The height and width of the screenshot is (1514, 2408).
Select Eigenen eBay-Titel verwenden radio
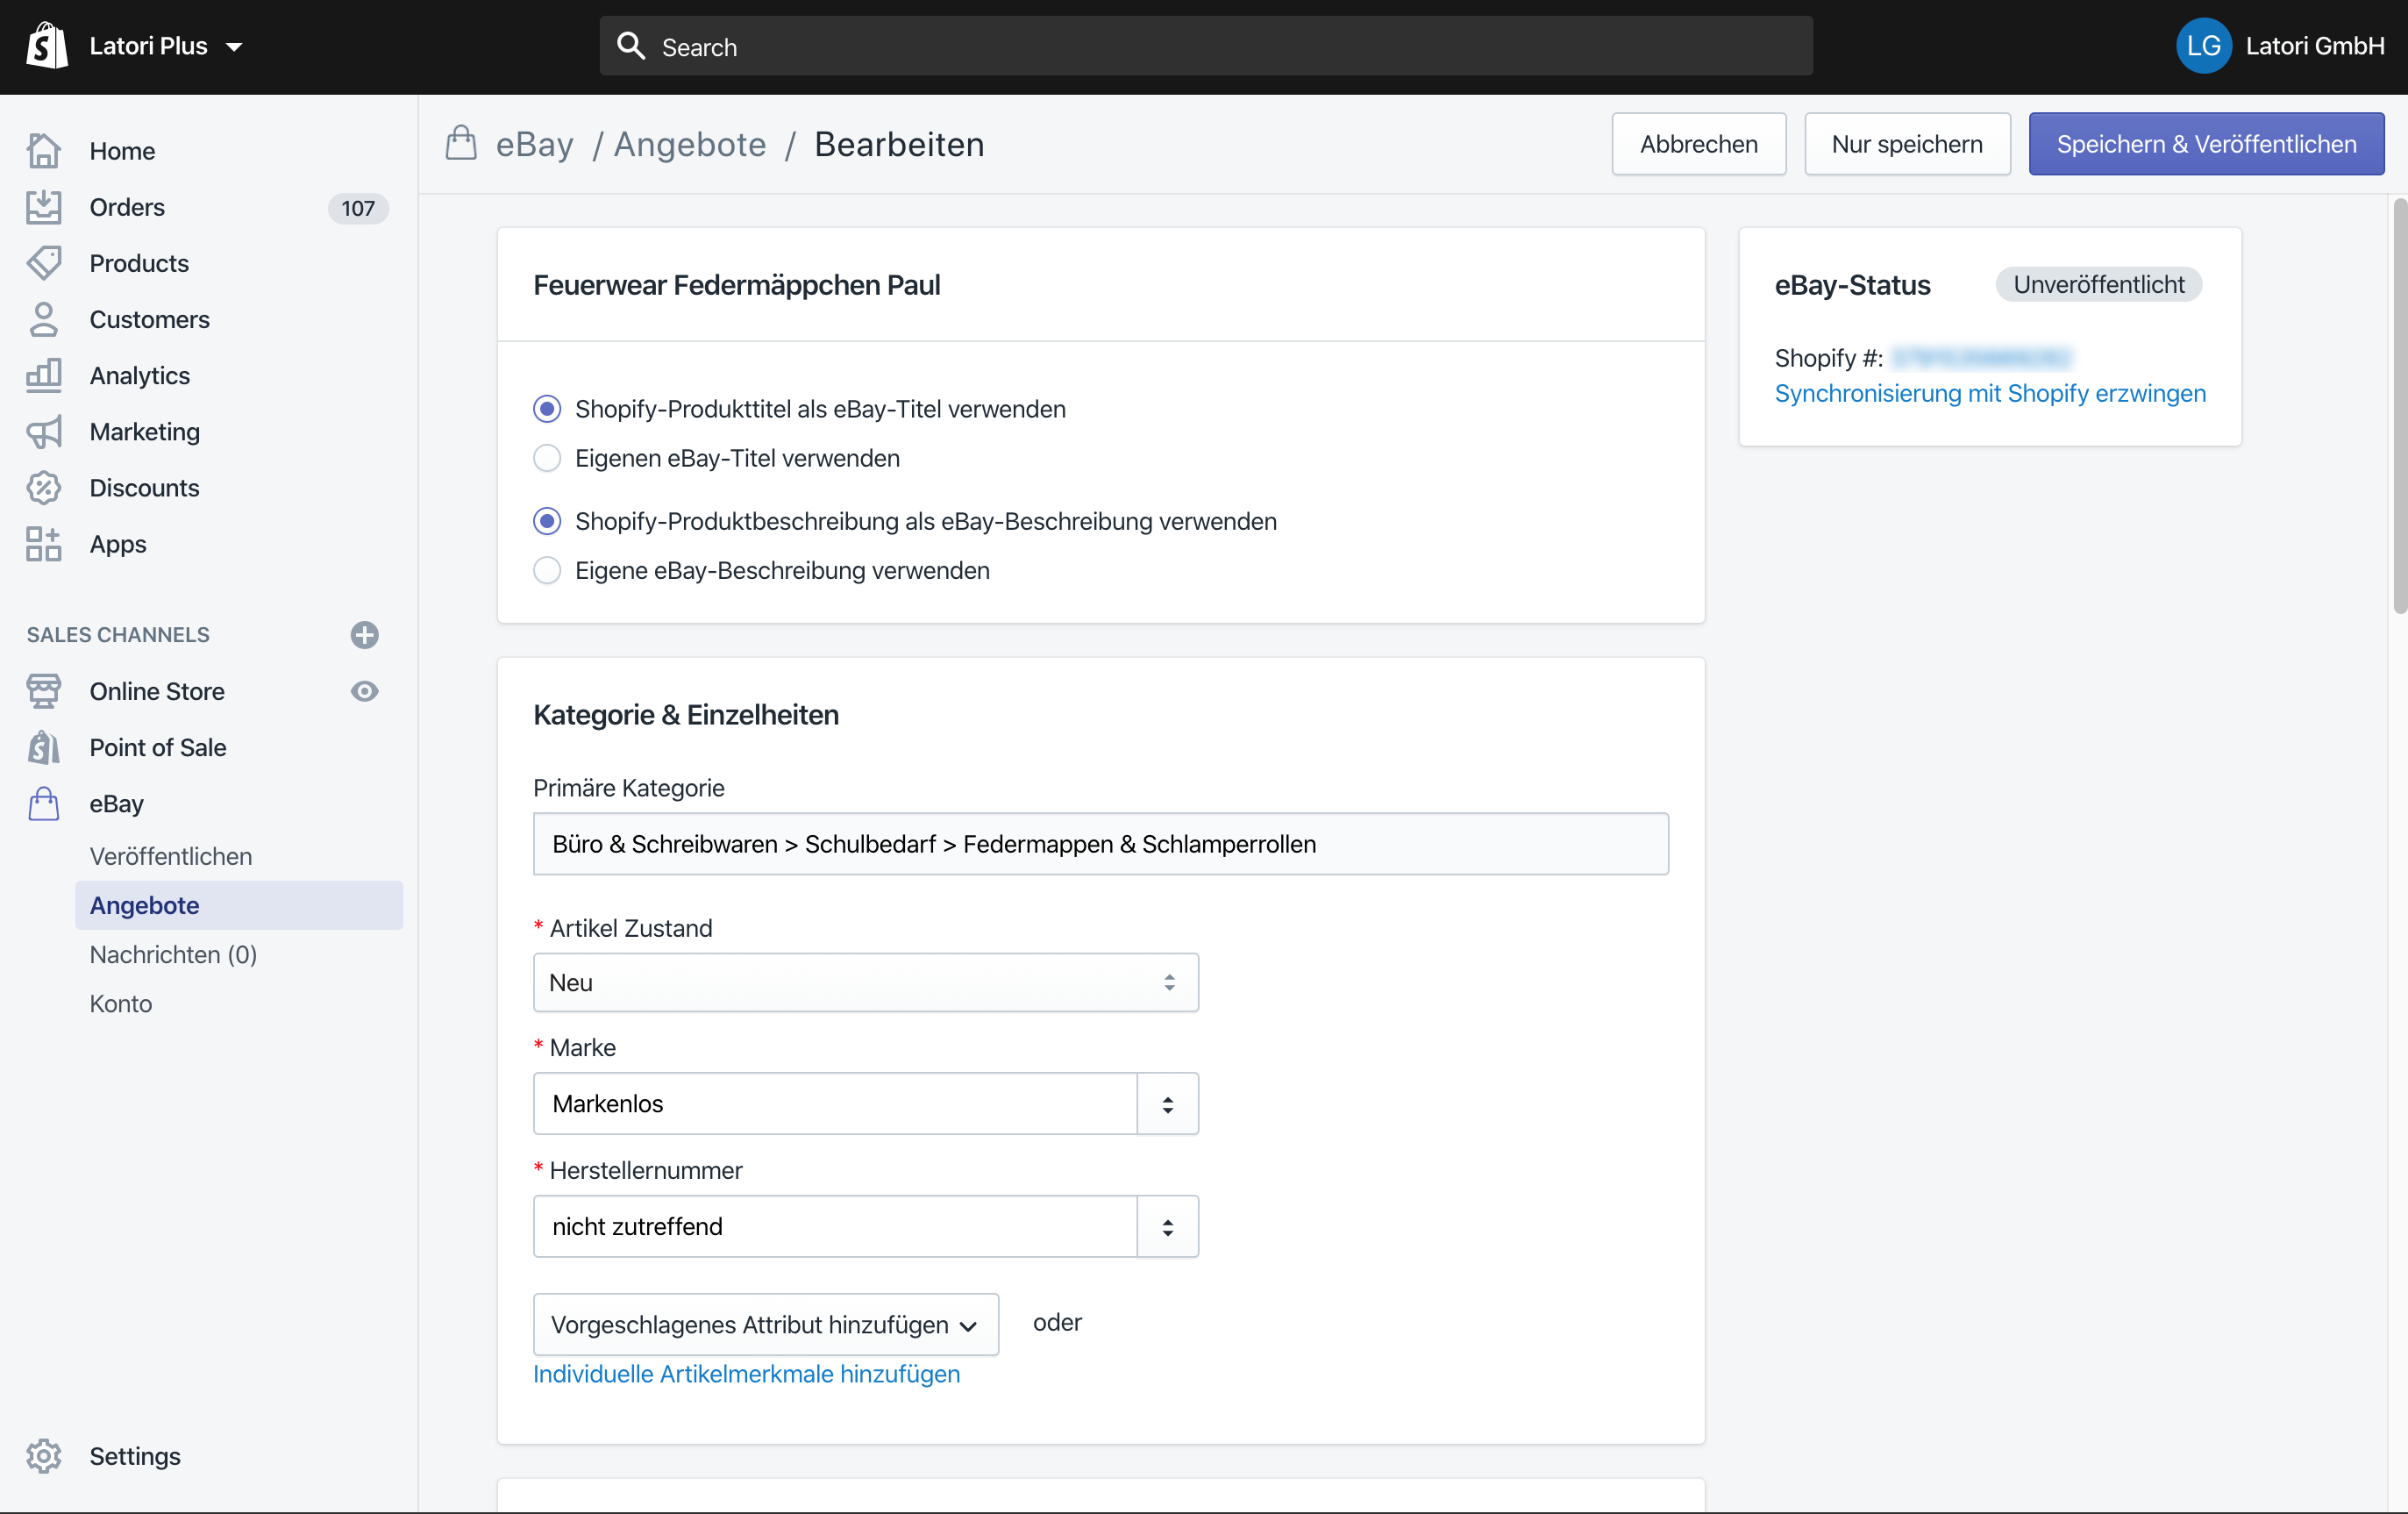[547, 458]
